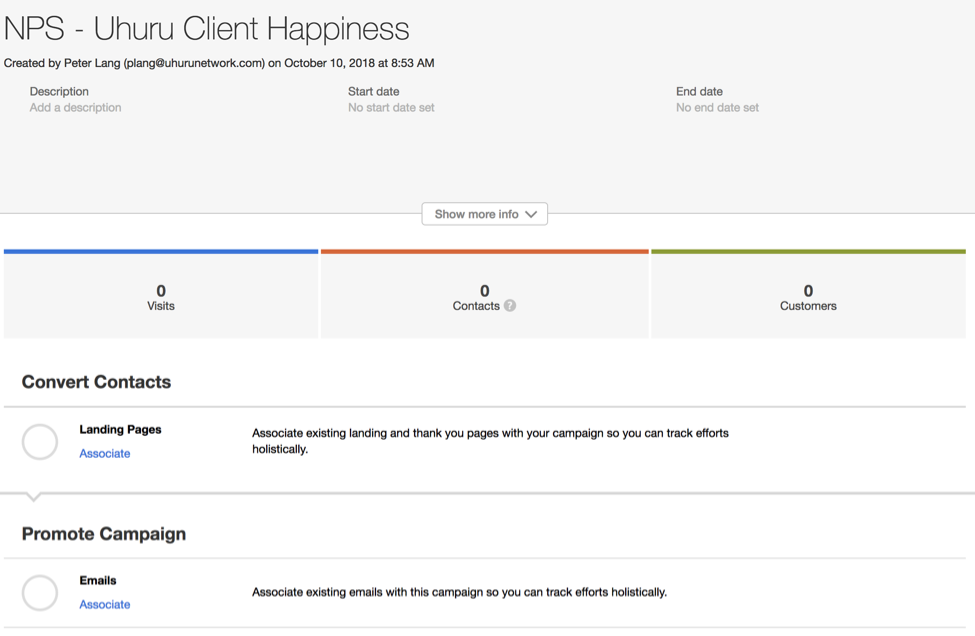Select the Customers metric tile
The height and width of the screenshot is (636, 975).
point(808,294)
